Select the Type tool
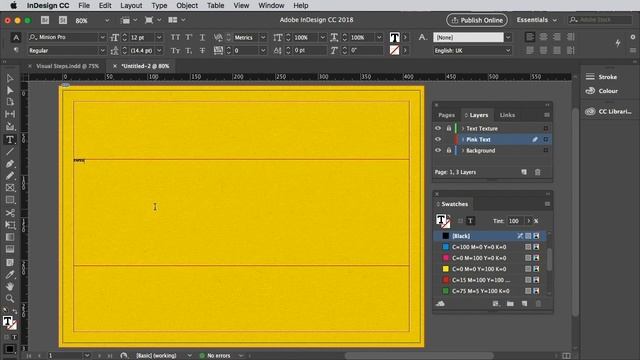 pos(10,140)
